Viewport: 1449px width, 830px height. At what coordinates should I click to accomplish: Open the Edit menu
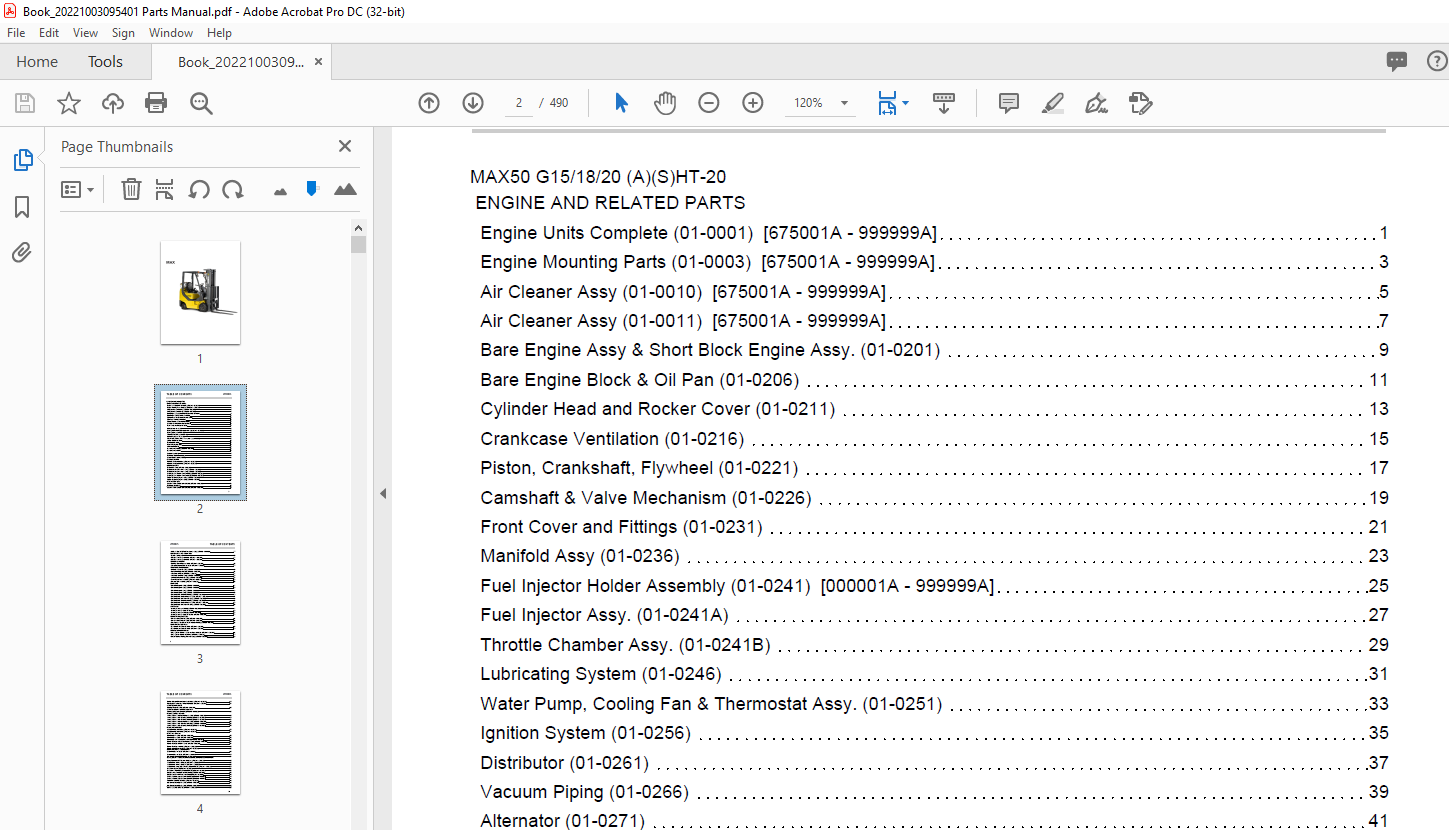click(49, 33)
